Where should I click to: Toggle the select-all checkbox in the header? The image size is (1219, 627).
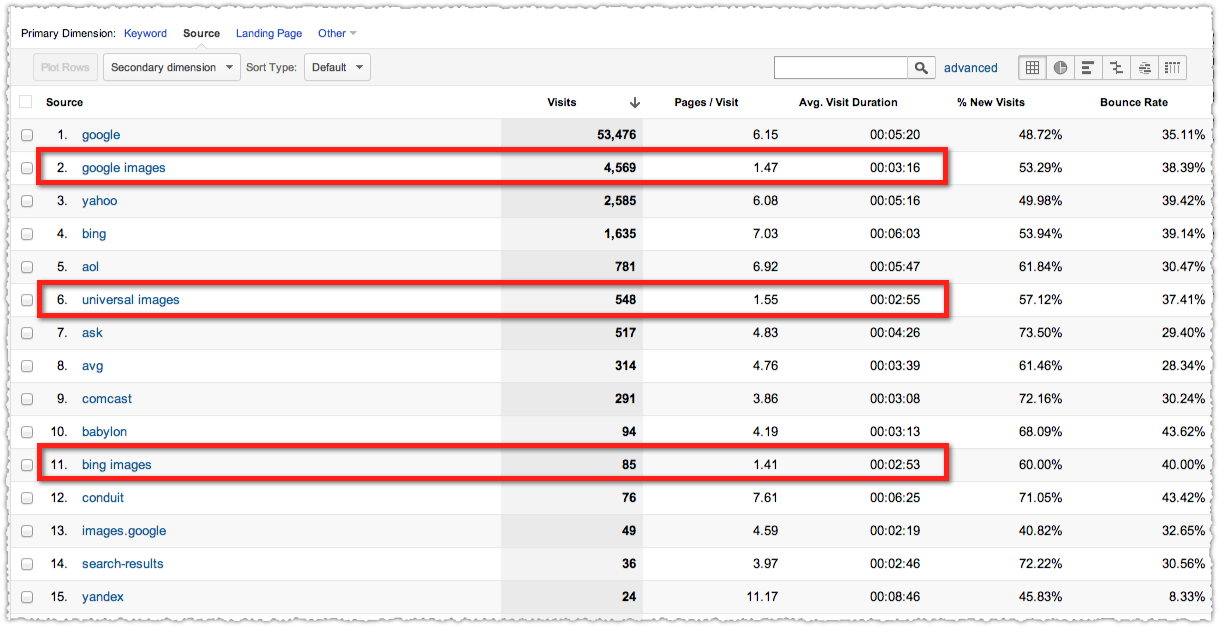coord(27,102)
